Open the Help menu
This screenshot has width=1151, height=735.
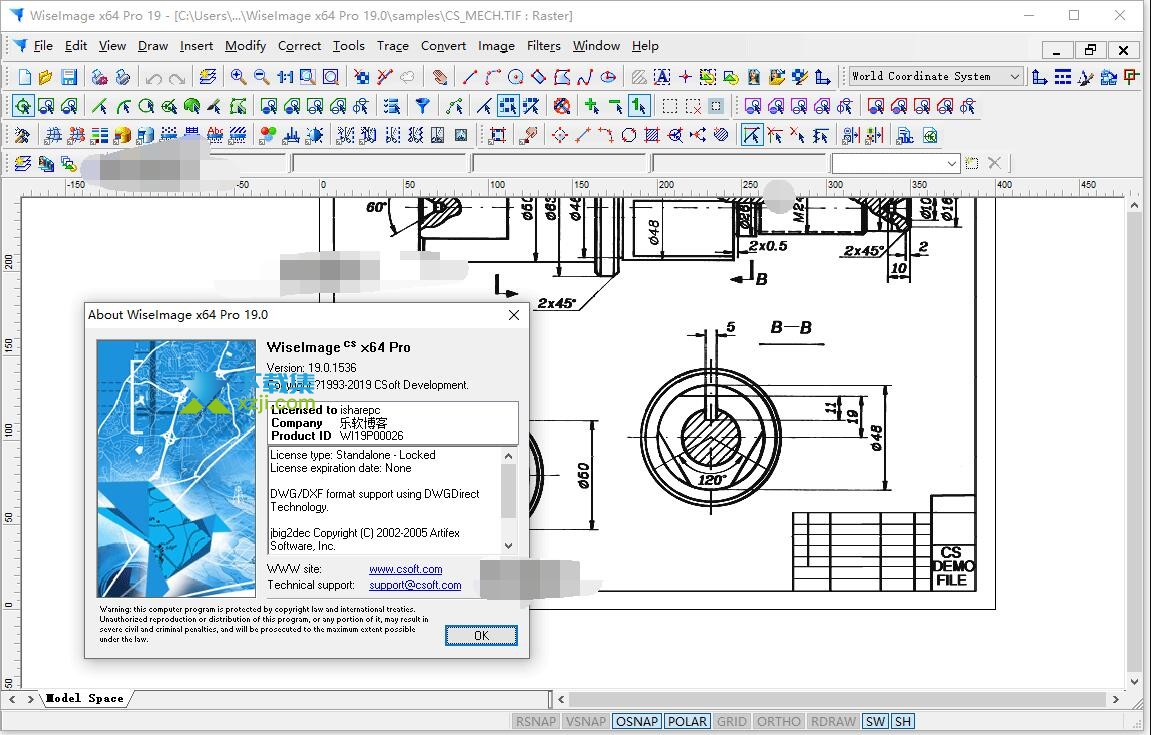645,46
